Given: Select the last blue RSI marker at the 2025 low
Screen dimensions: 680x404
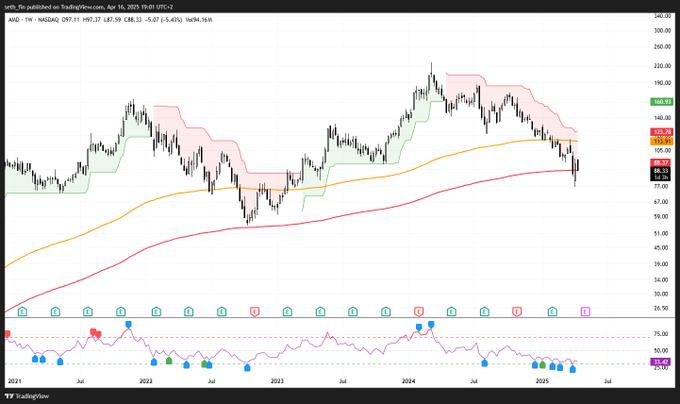Looking at the screenshot, I should (572, 369).
